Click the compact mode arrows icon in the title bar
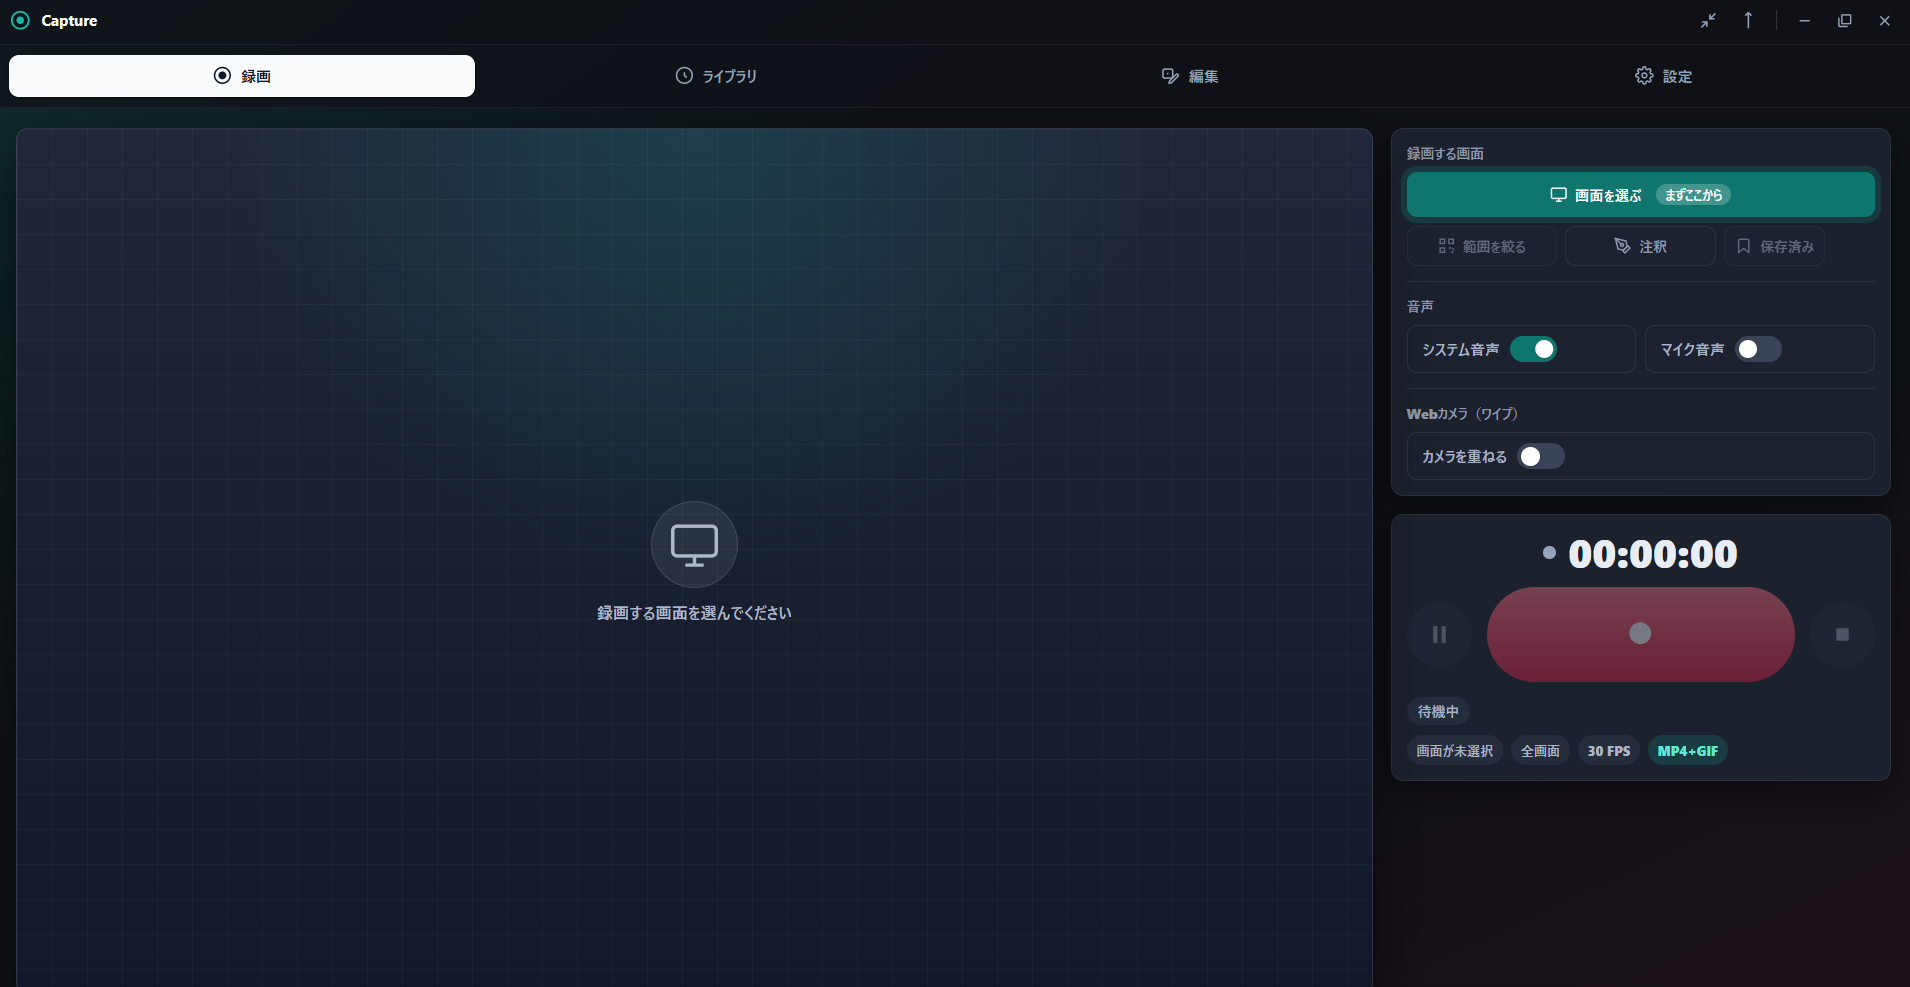 pyautogui.click(x=1708, y=20)
